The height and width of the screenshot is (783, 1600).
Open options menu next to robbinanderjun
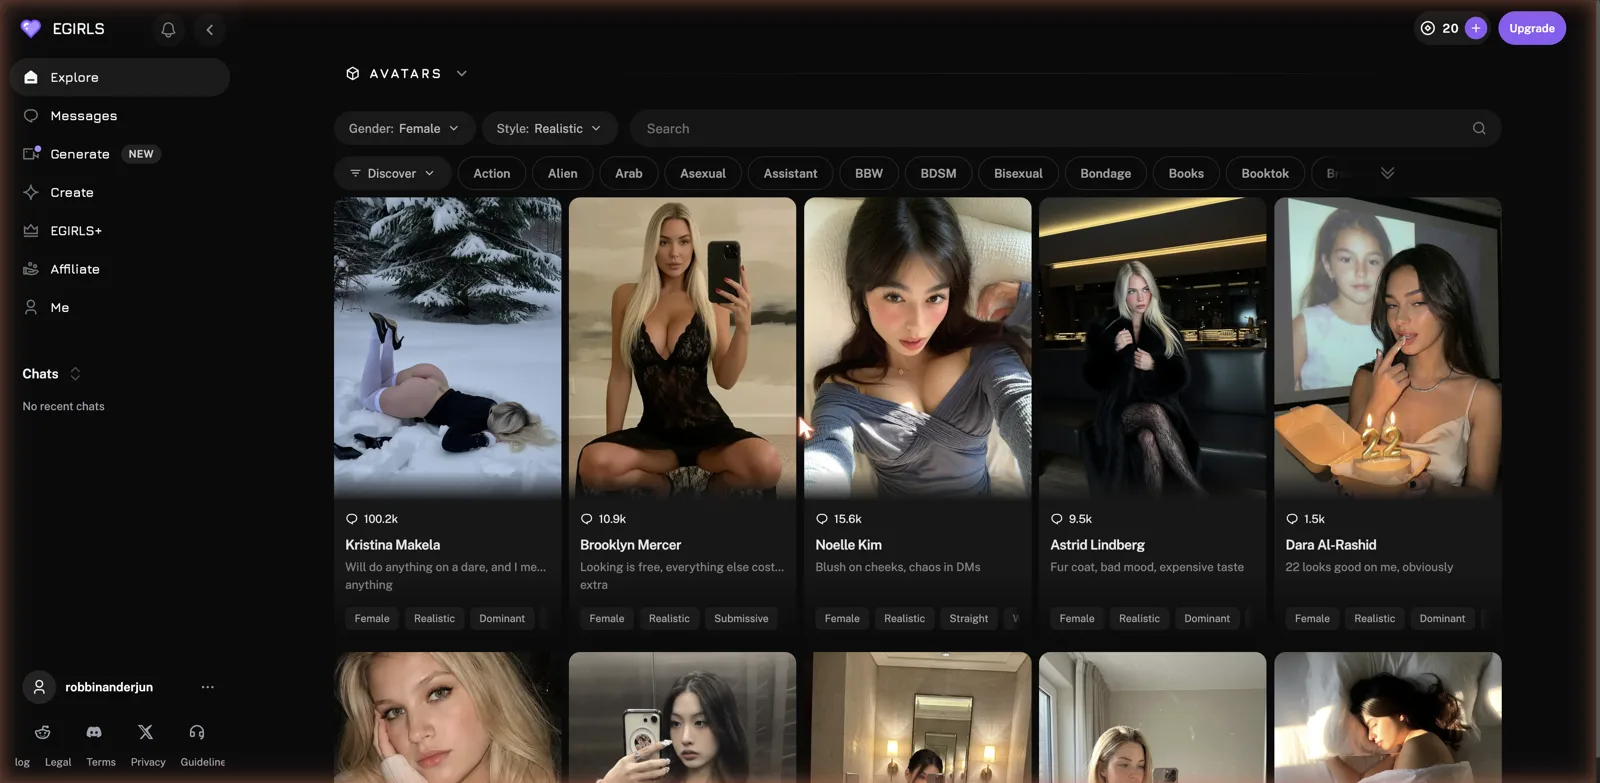tap(208, 687)
